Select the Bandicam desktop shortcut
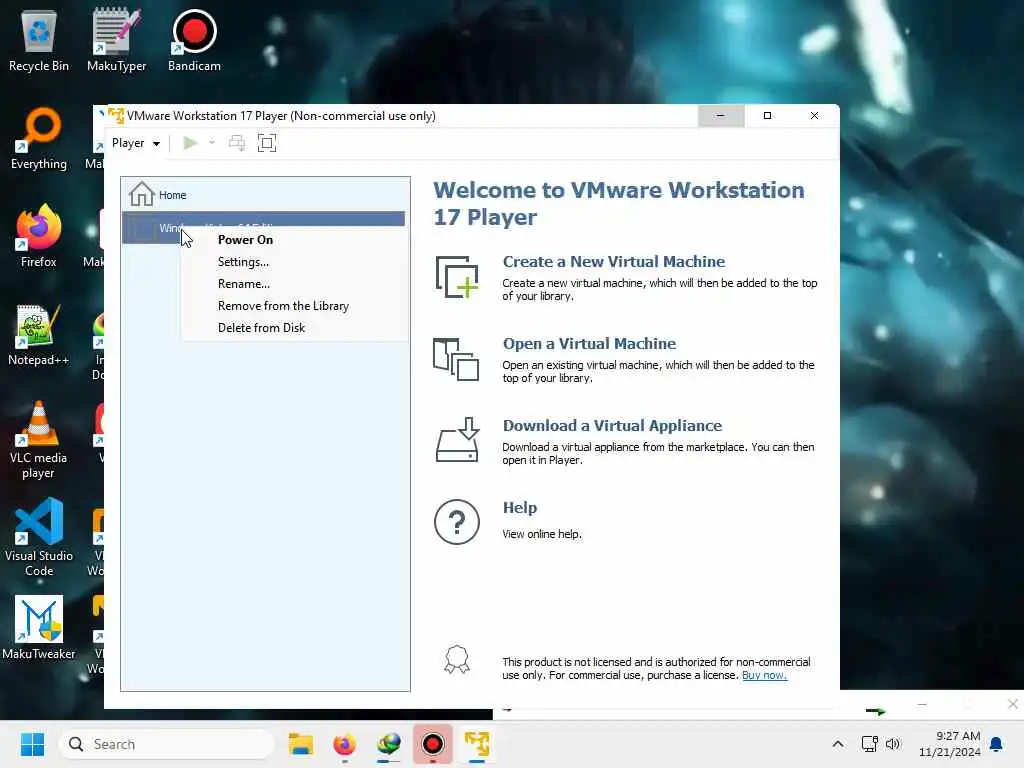Image resolution: width=1024 pixels, height=768 pixels. [x=194, y=40]
